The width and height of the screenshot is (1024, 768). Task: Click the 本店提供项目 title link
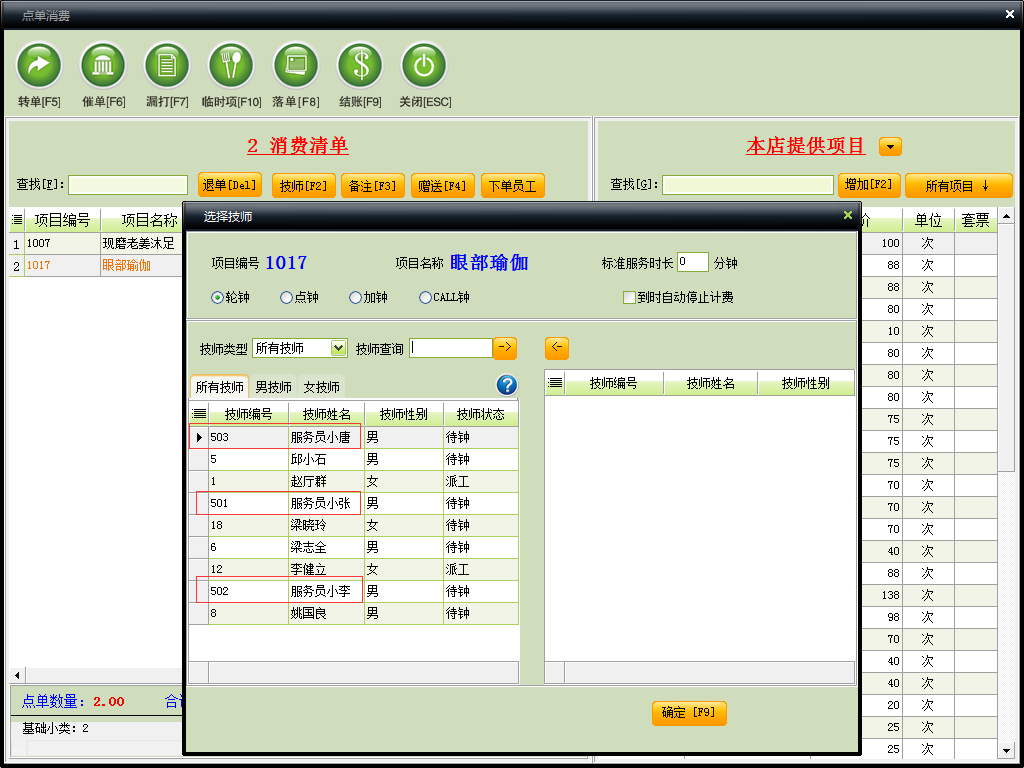pyautogui.click(x=806, y=145)
